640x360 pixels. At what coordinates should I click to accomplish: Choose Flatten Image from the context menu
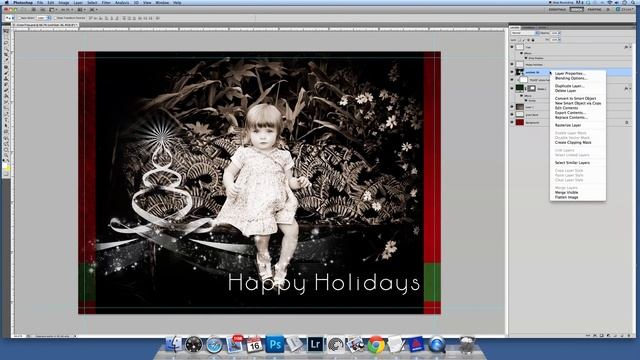(x=567, y=197)
